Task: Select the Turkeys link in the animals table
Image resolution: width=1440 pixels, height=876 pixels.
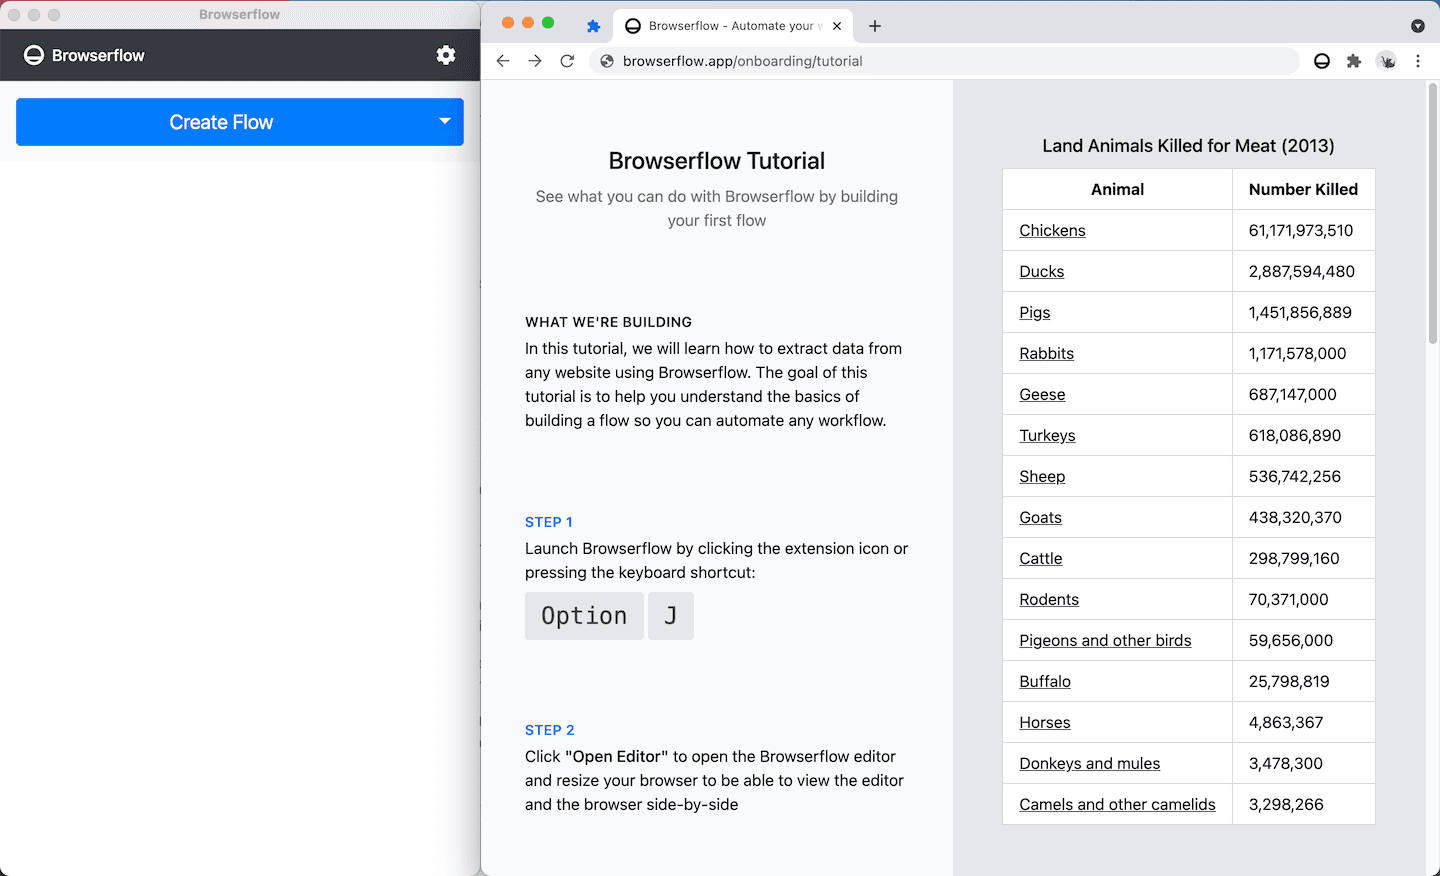Action: pyautogui.click(x=1047, y=435)
